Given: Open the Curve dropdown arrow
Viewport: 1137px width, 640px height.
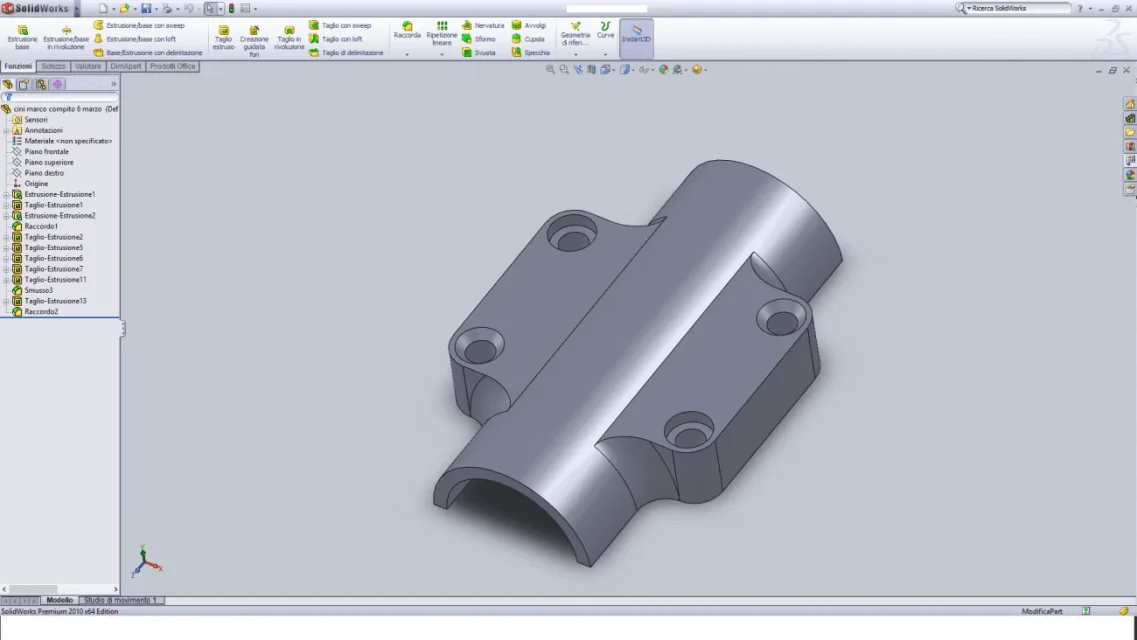Looking at the screenshot, I should [x=605, y=54].
